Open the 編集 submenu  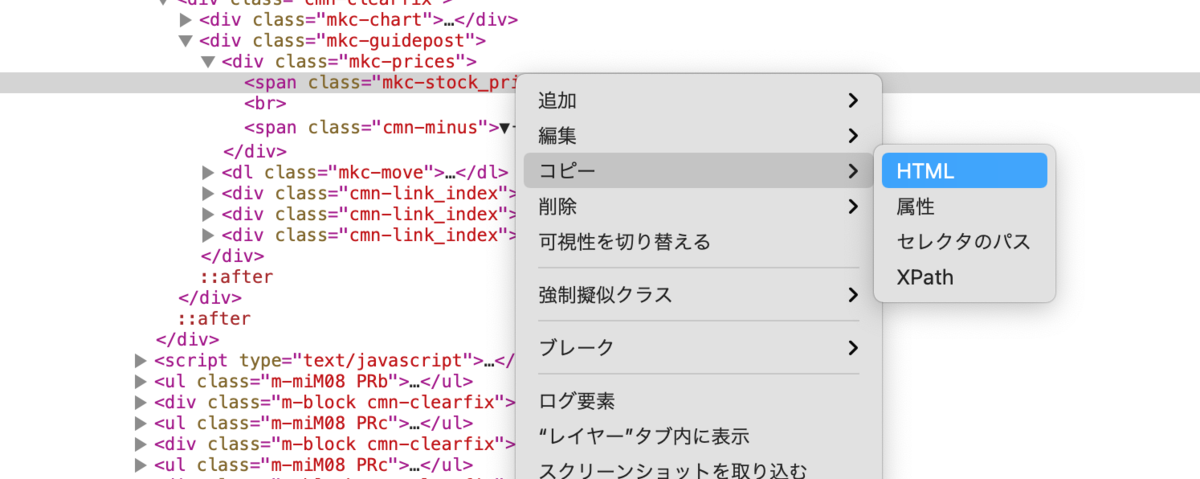tap(698, 135)
